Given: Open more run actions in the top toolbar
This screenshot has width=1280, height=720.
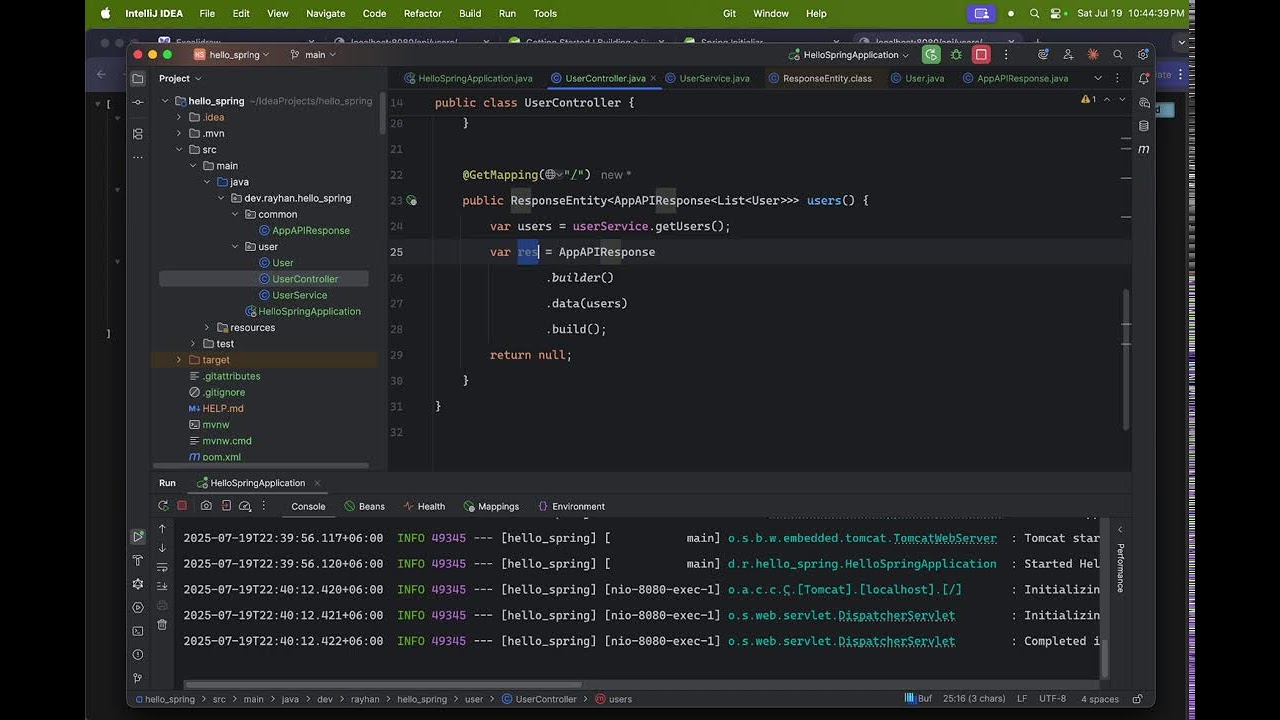Looking at the screenshot, I should [1007, 55].
